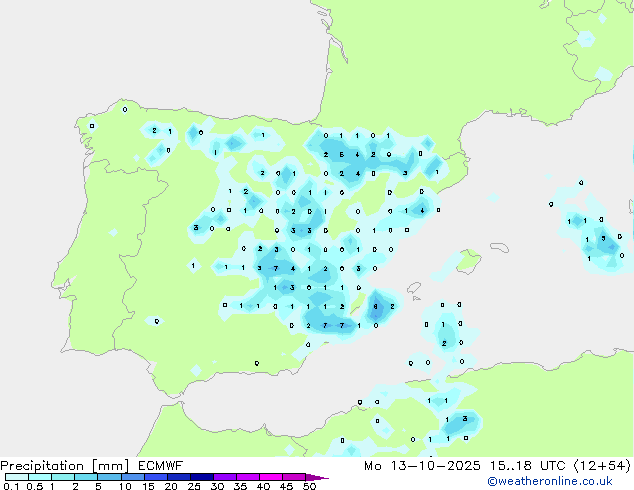This screenshot has width=634, height=490.
Task: Pick the legend swatch between 15 and 20
Action: (156, 477)
